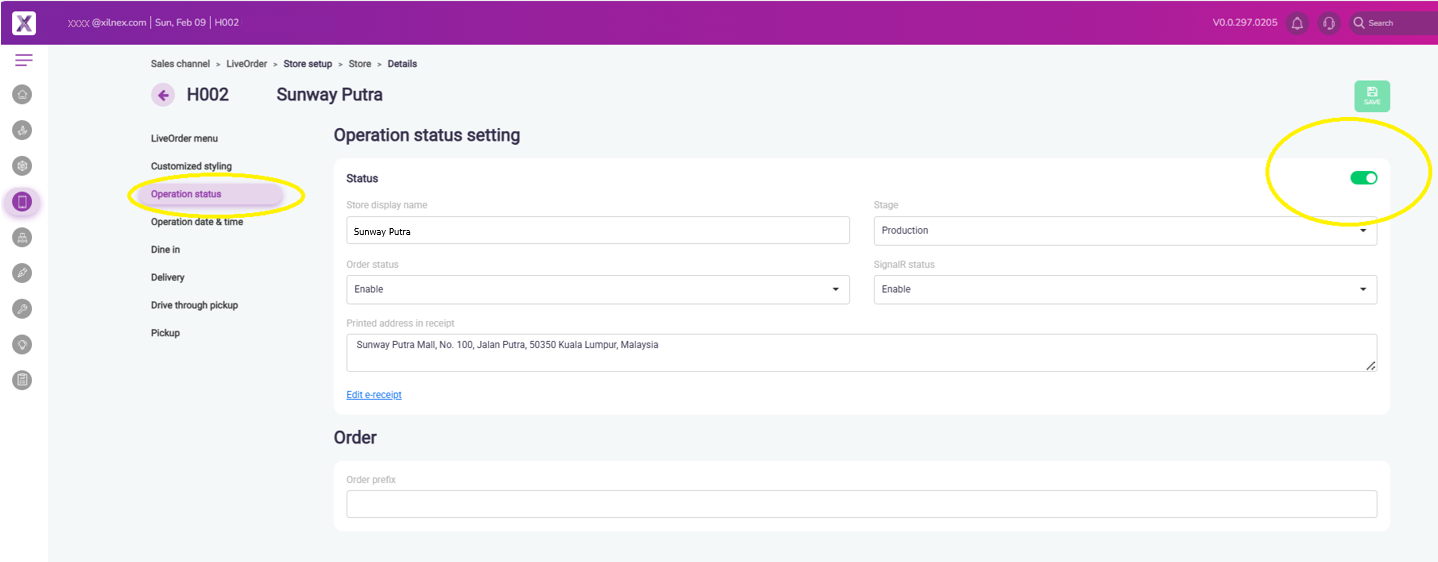Click the Order prefix input field
The image size is (1438, 562).
click(x=860, y=504)
